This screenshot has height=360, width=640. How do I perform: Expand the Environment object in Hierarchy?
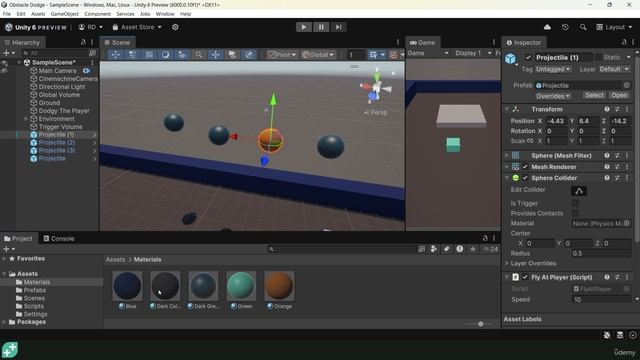pos(26,119)
